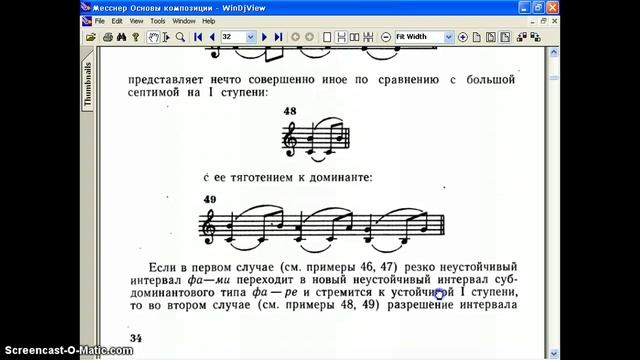Click the zoom out minus icon
This screenshot has width=640, height=360.
[x=386, y=37]
